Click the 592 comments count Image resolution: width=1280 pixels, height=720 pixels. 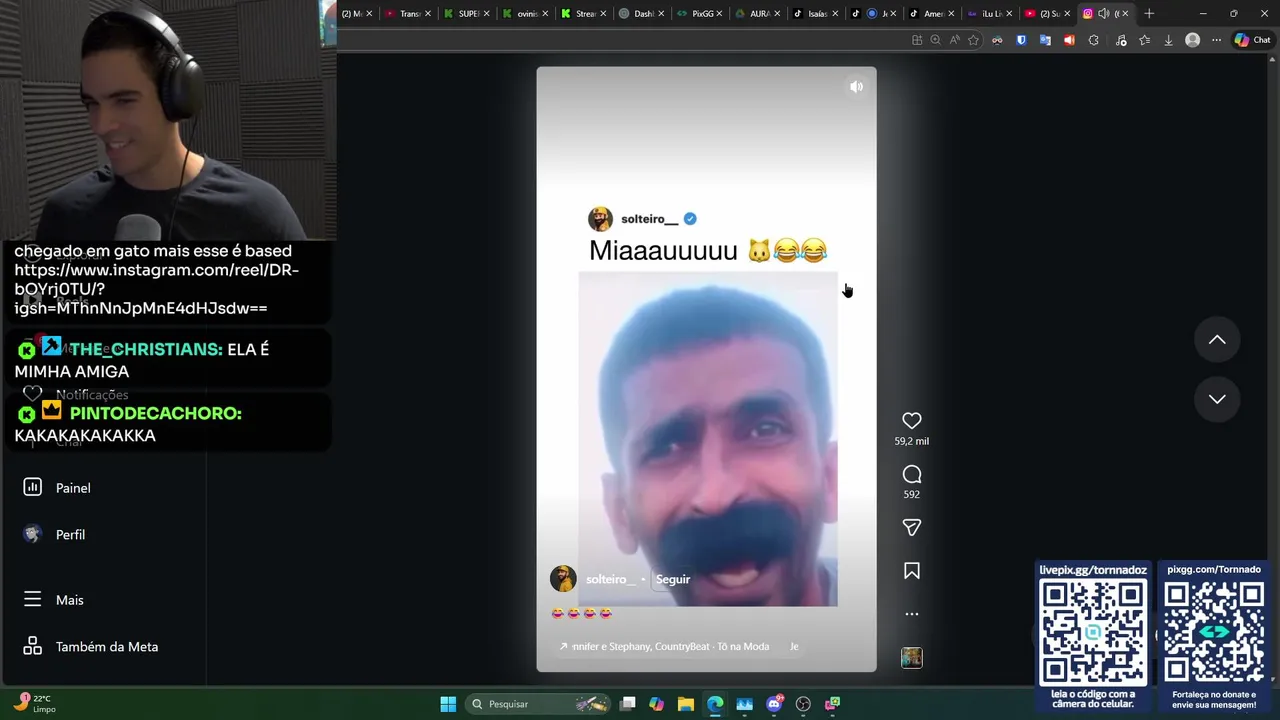pyautogui.click(x=911, y=494)
